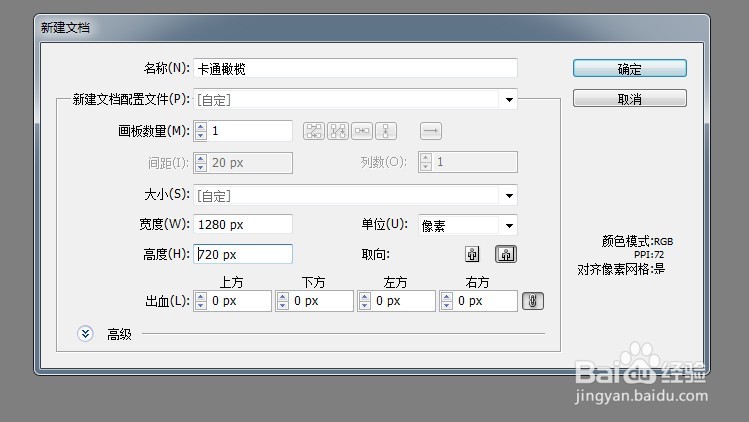Click the 画板数量 input field
Image resolution: width=749 pixels, height=422 pixels.
pyautogui.click(x=249, y=131)
